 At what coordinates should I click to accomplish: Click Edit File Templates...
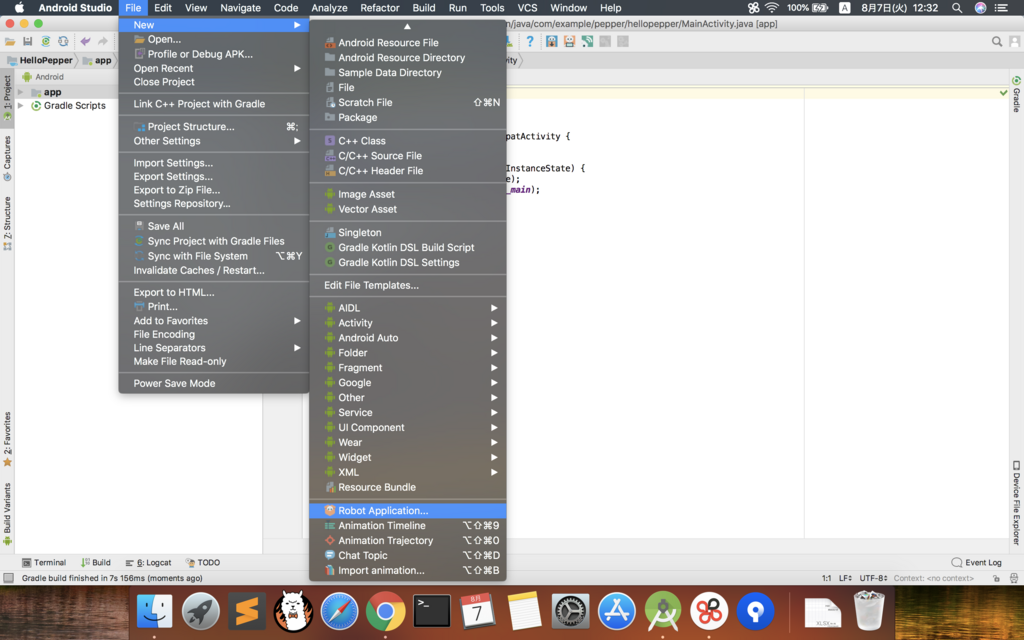coord(408,285)
